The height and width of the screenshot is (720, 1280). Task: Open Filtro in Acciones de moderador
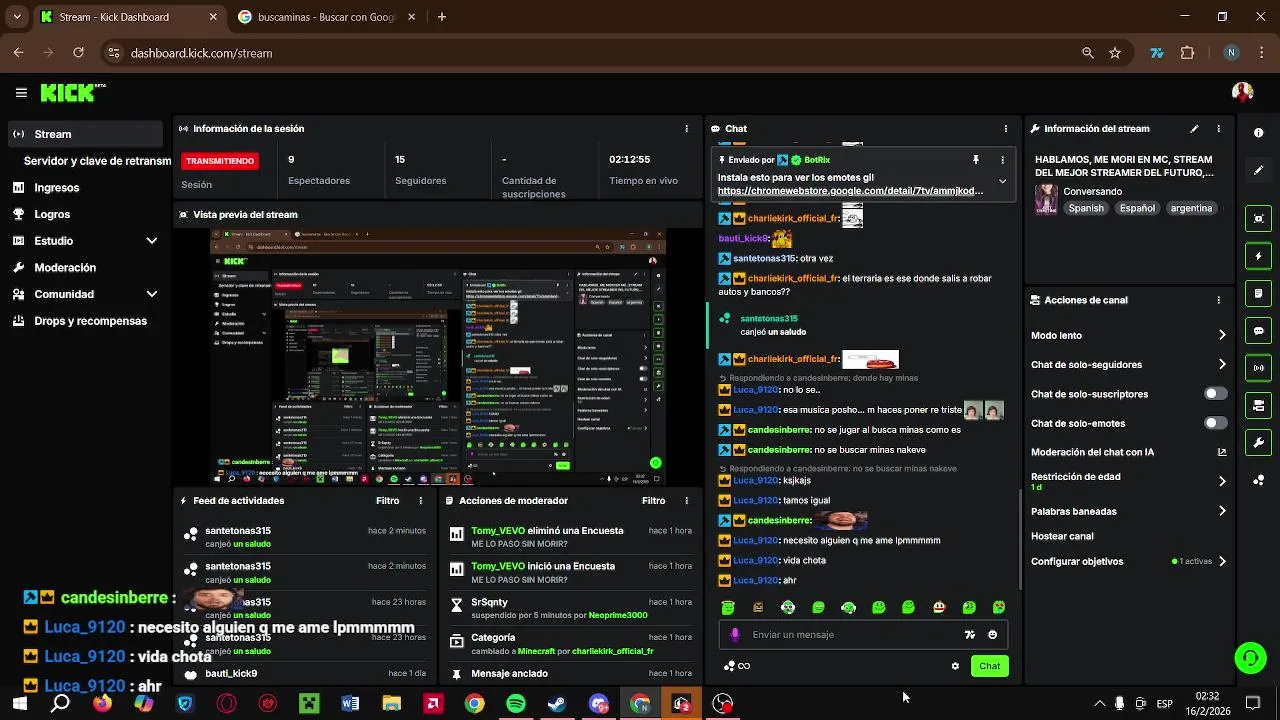coord(653,501)
